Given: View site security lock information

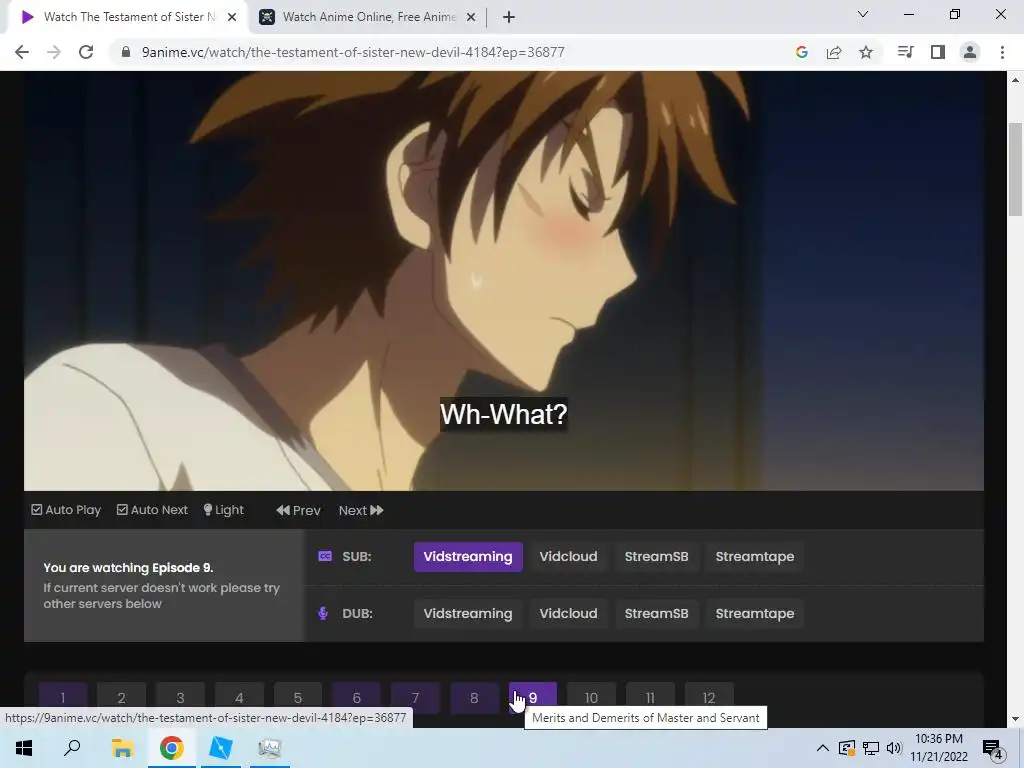Looking at the screenshot, I should (x=126, y=52).
